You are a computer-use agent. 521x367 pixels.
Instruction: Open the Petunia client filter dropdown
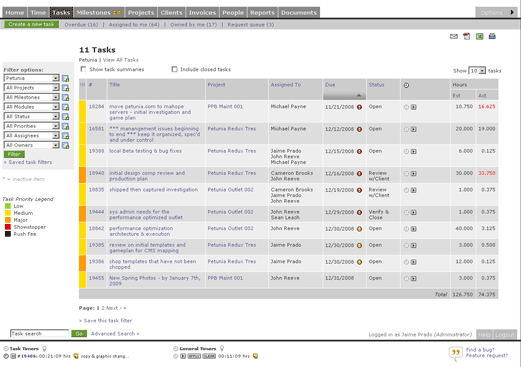pyautogui.click(x=32, y=78)
